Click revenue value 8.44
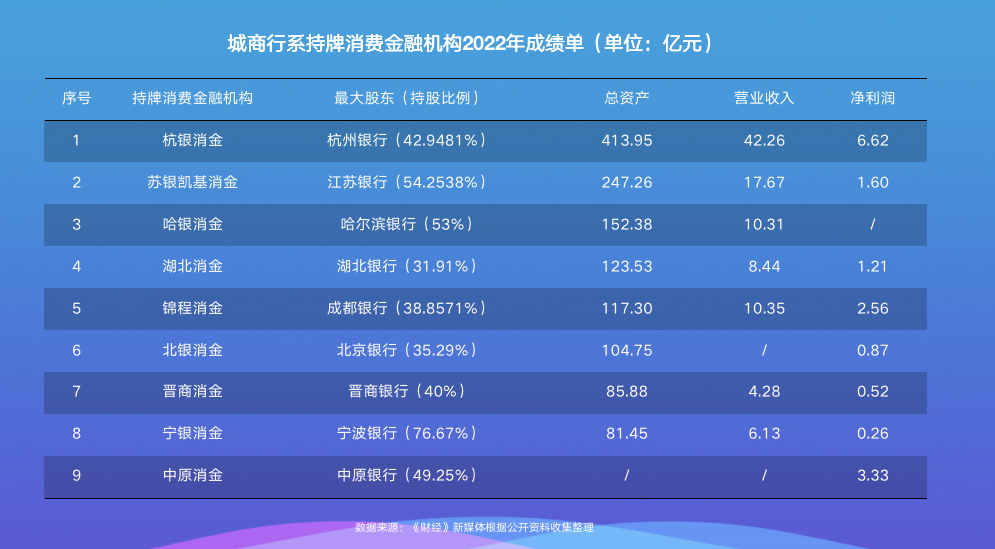The image size is (995, 549). (x=764, y=266)
